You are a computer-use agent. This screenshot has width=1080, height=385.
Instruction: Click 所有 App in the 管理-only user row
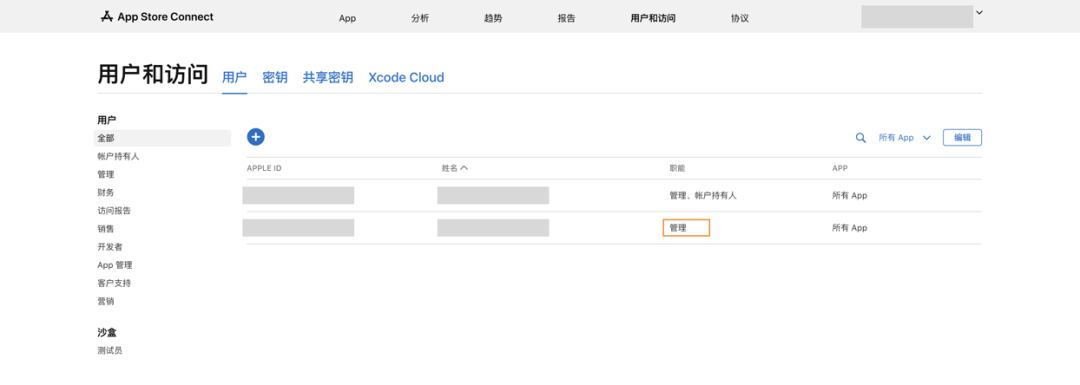[849, 228]
